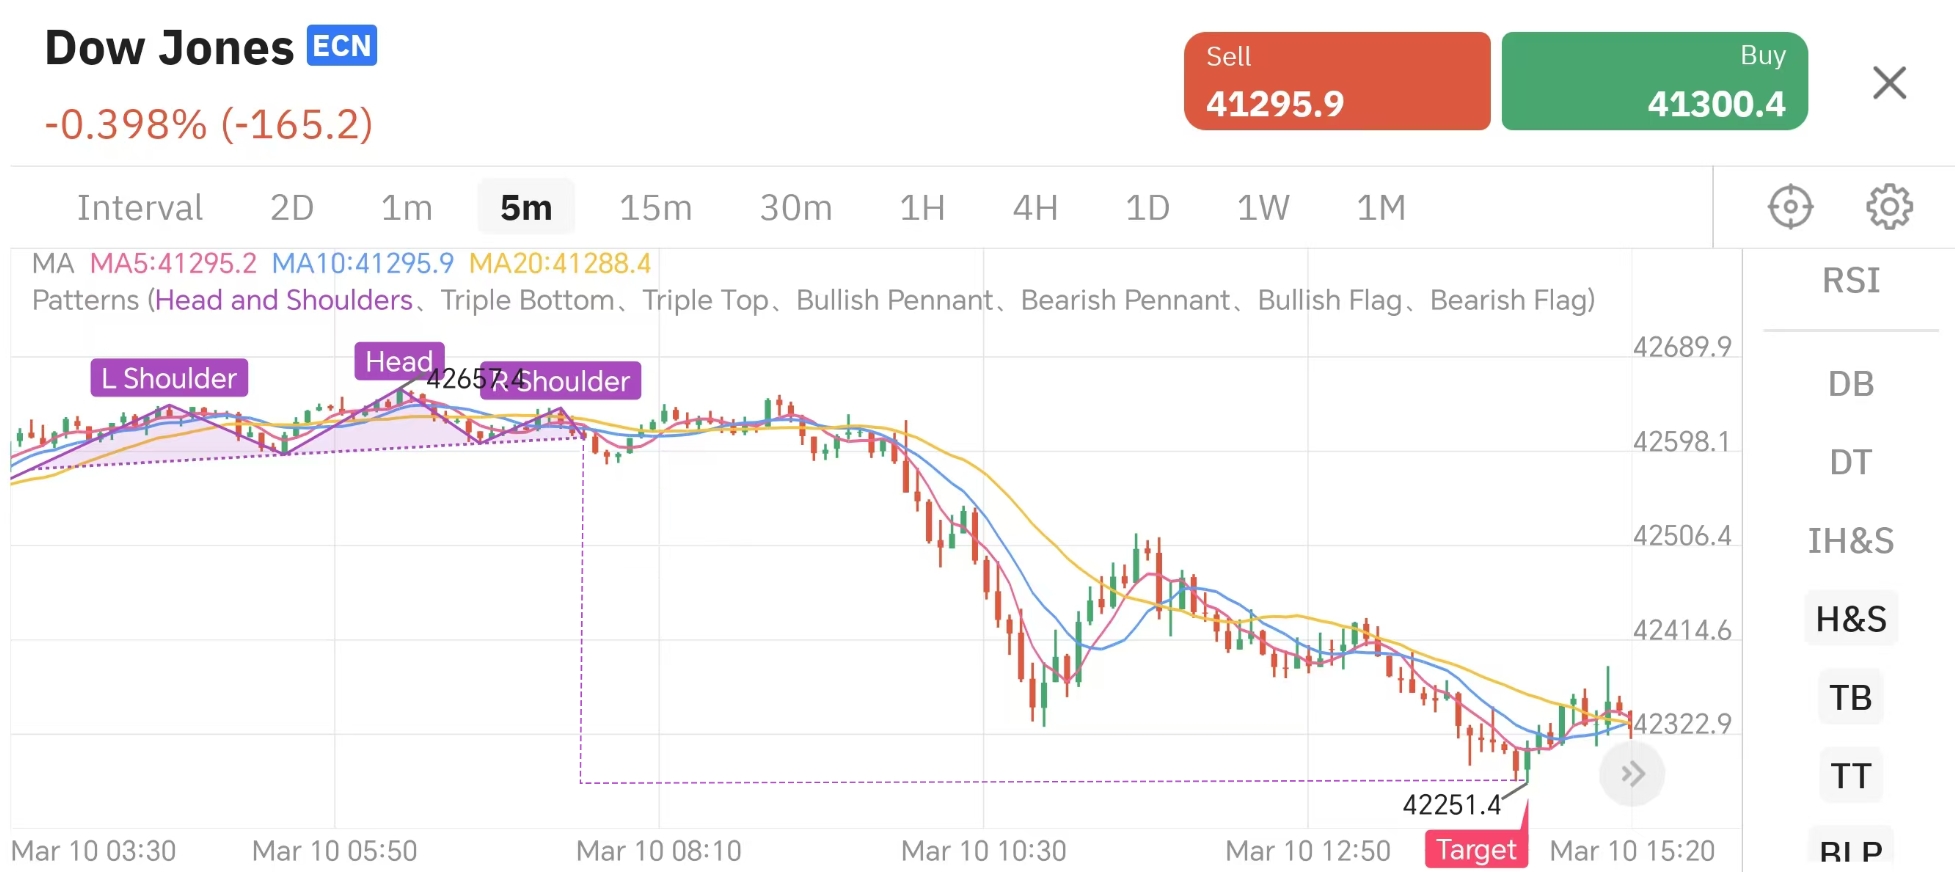Toggle the TT triple top pattern

pos(1850,776)
